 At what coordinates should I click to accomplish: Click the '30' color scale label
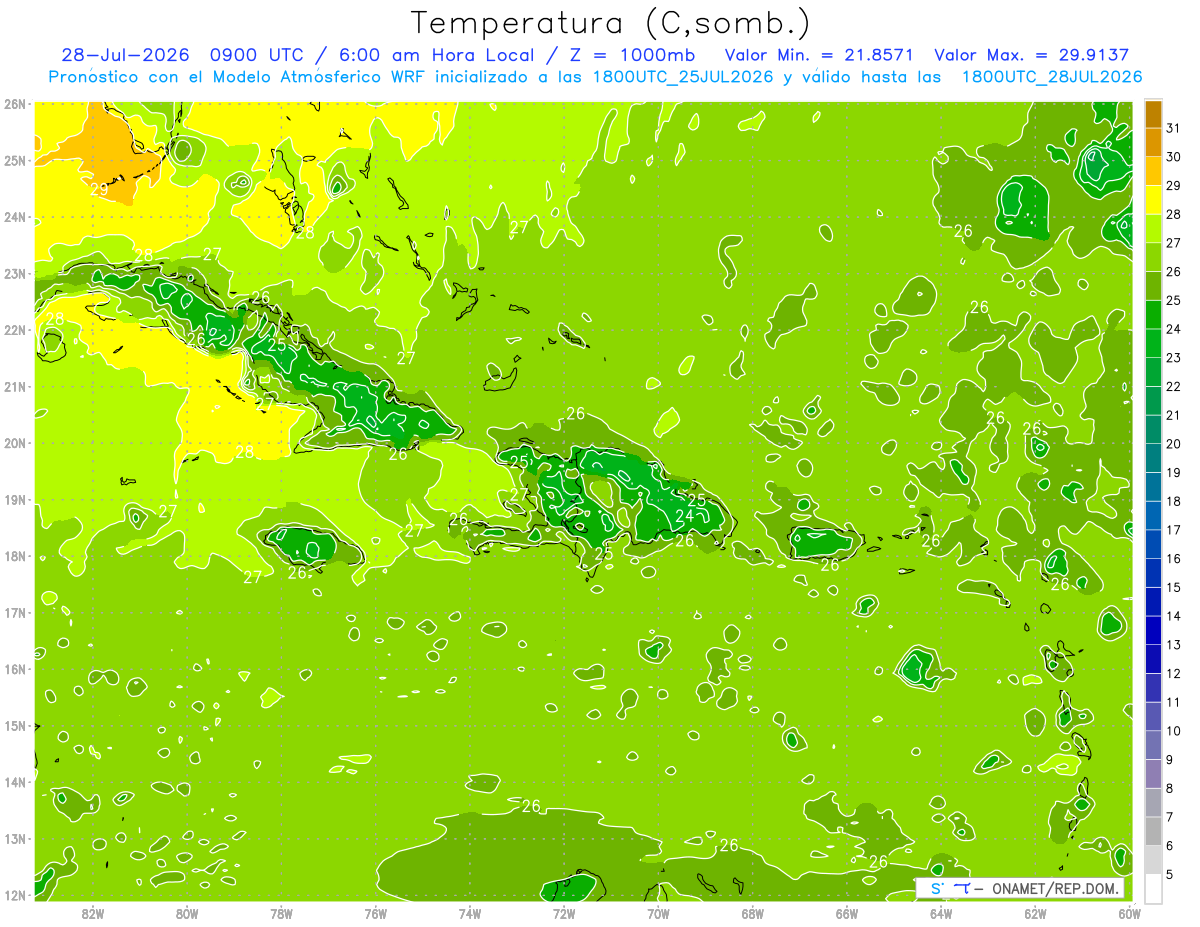click(x=1173, y=157)
